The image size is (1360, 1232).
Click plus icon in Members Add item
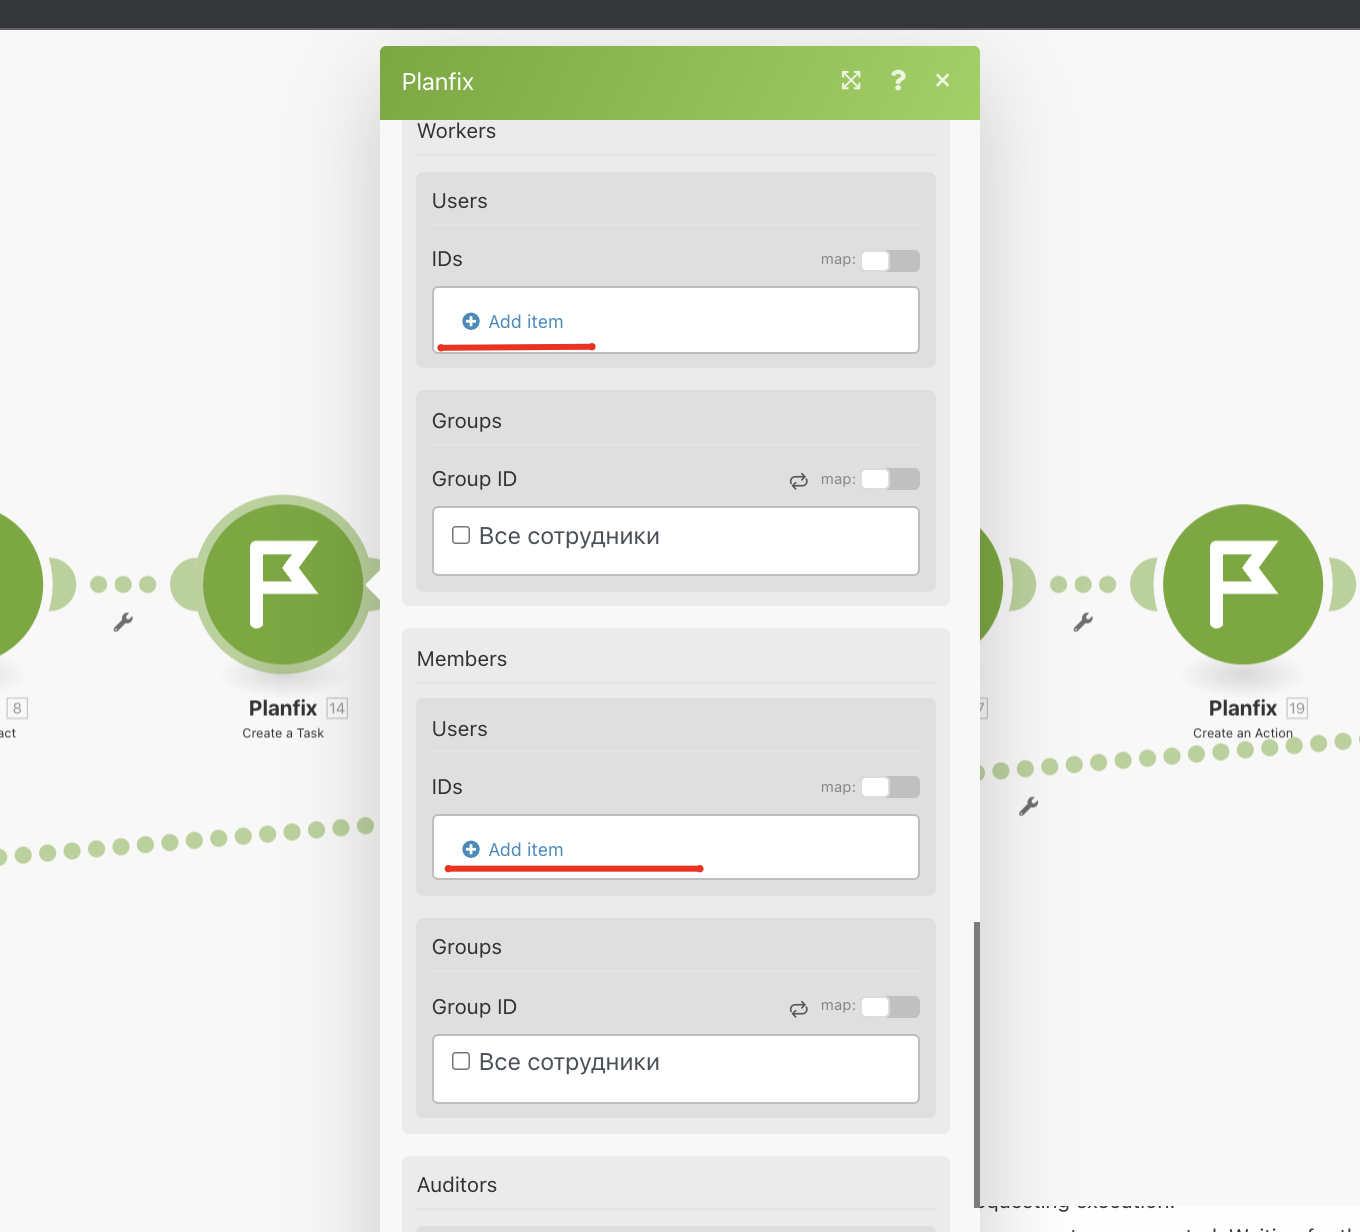[471, 850]
